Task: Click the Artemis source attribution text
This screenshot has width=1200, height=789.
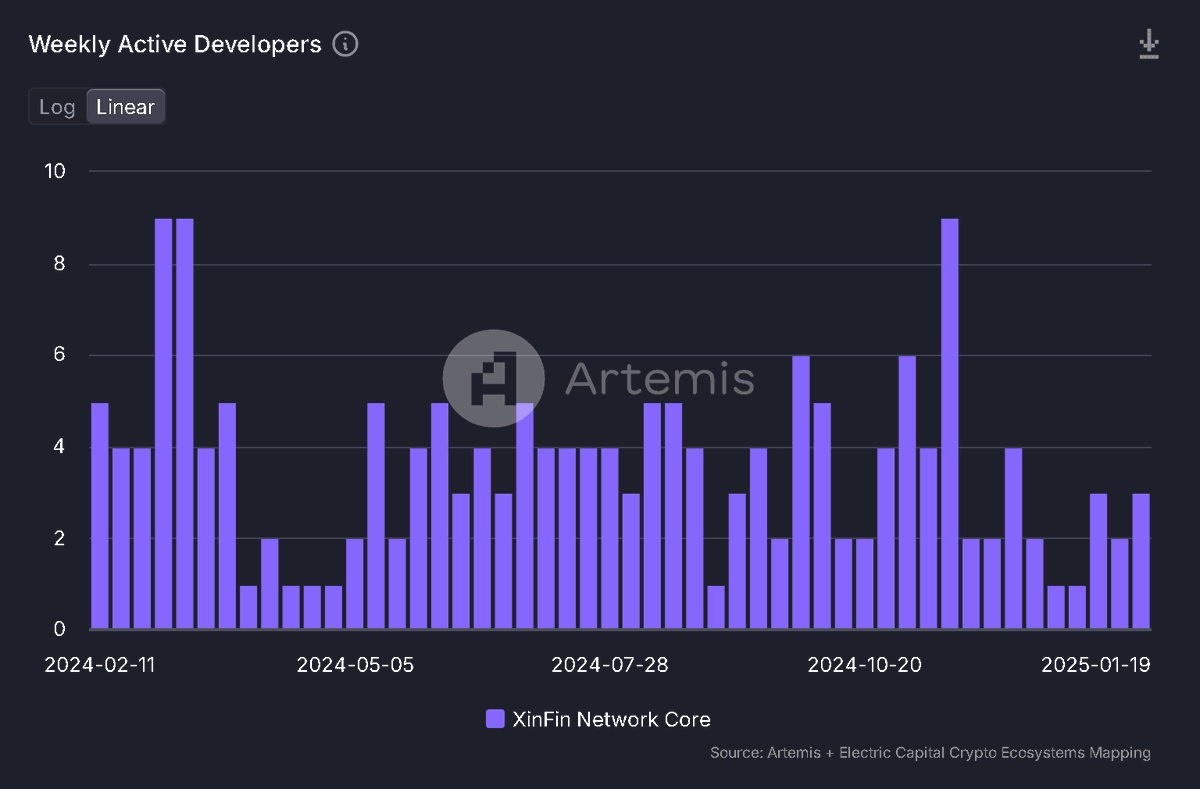Action: click(x=930, y=752)
